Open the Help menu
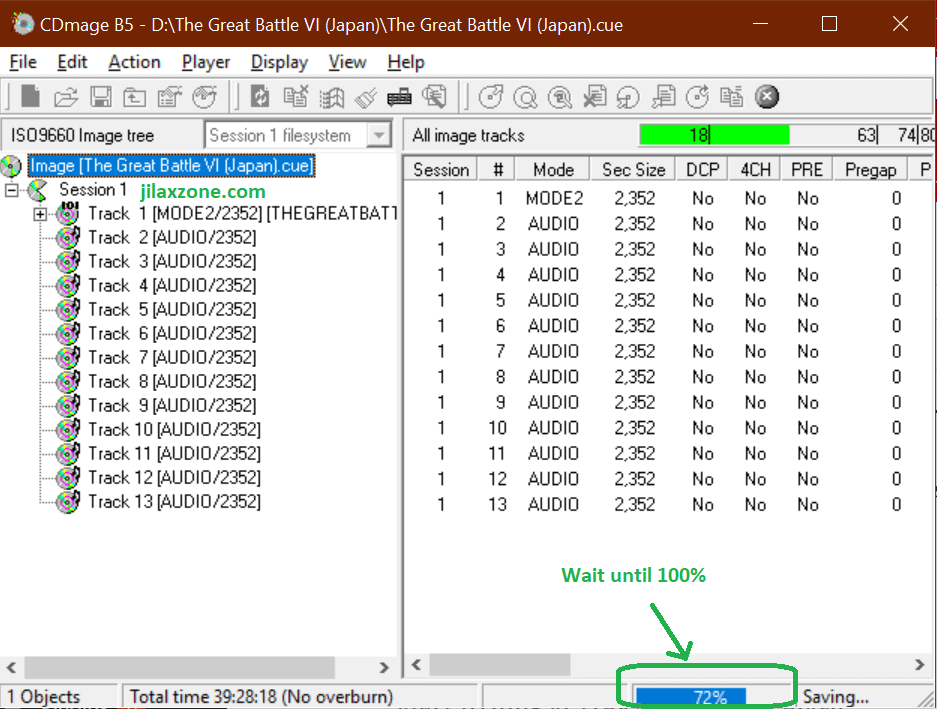 (x=406, y=62)
